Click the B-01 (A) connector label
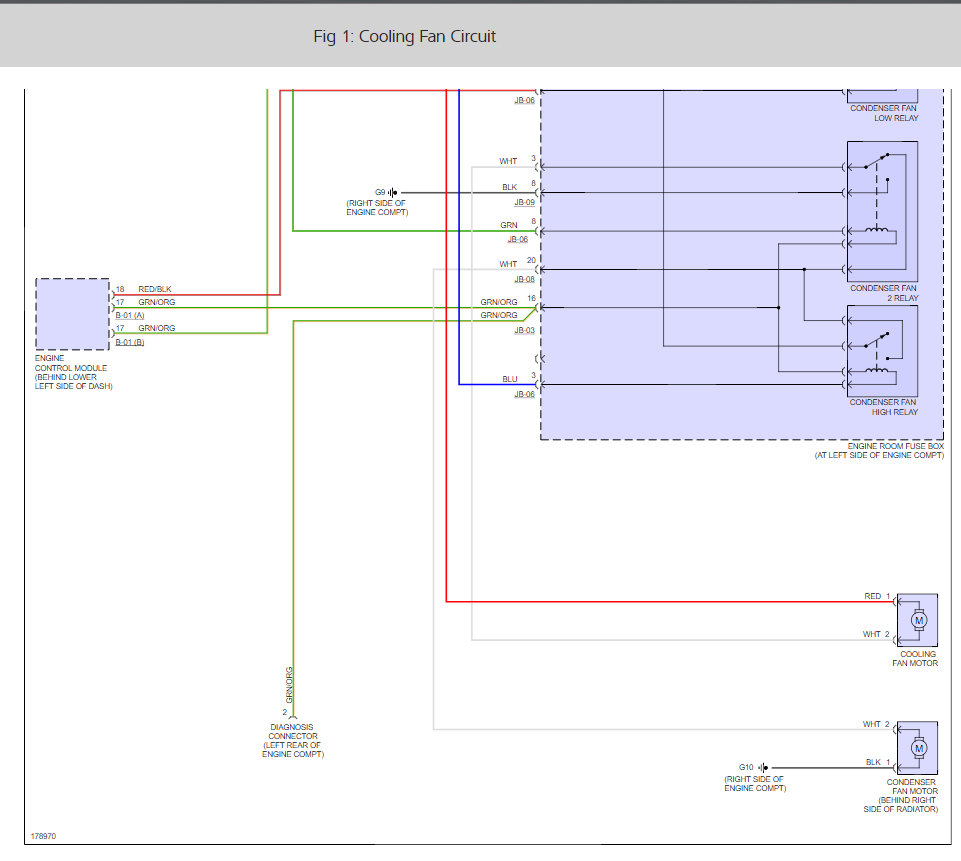Image resolution: width=961 pixels, height=861 pixels. click(130, 314)
